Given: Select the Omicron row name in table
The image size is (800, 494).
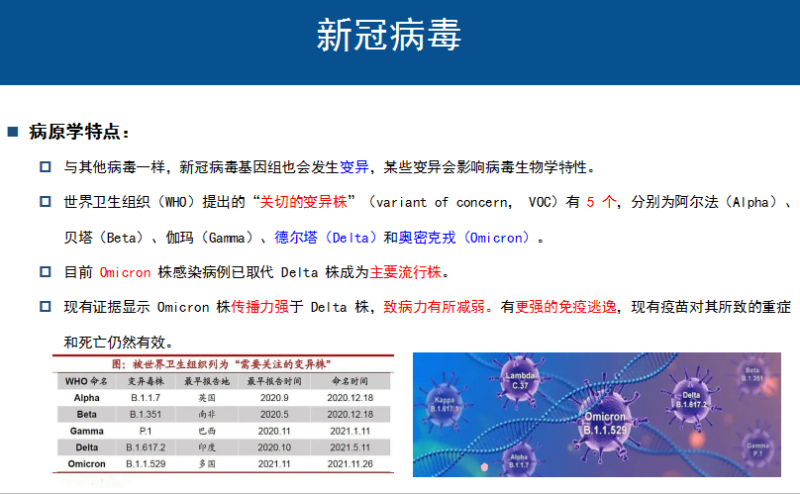Looking at the screenshot, I should [87, 464].
